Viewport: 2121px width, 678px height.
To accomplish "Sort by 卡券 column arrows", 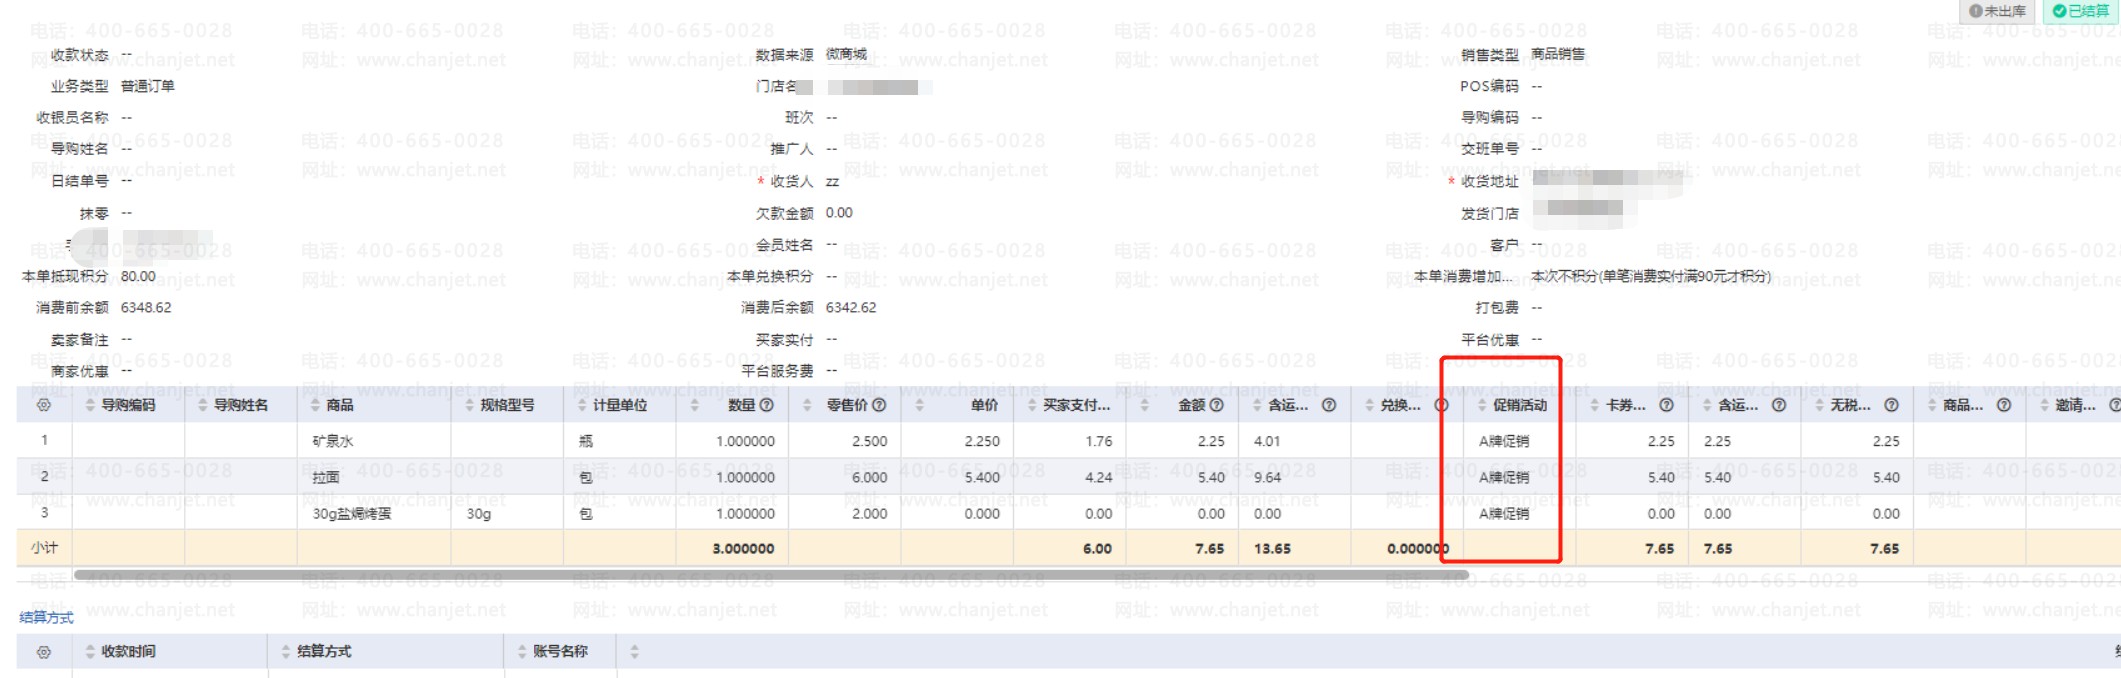I will 1595,405.
